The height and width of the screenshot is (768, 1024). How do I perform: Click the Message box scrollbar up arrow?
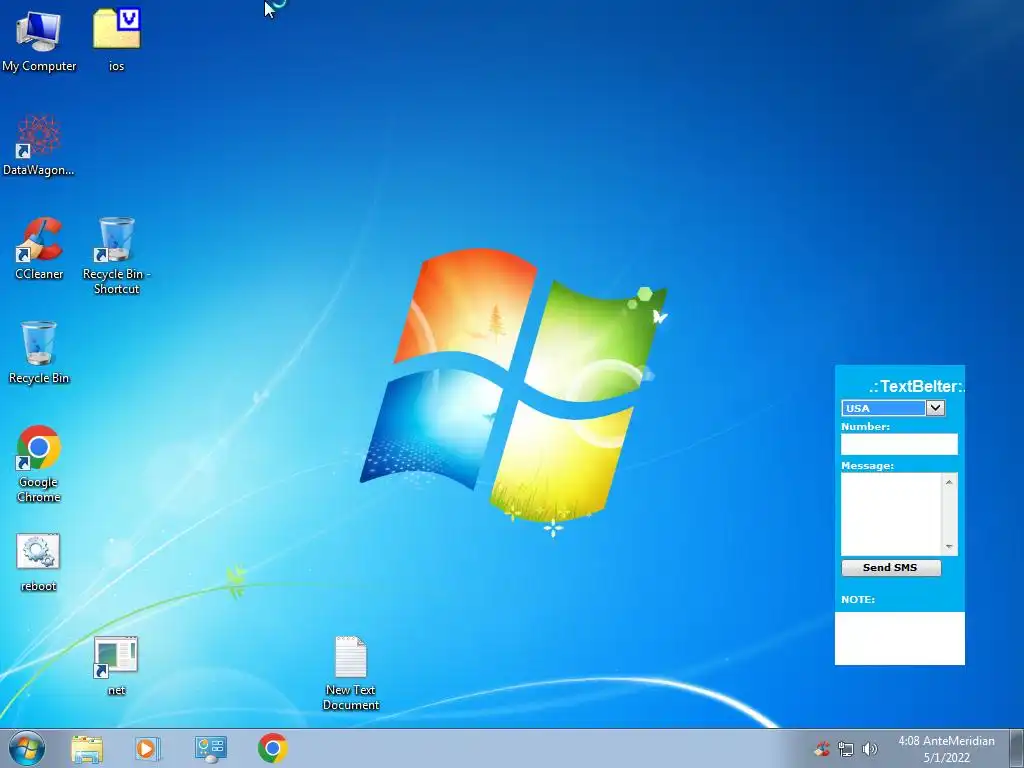(949, 482)
